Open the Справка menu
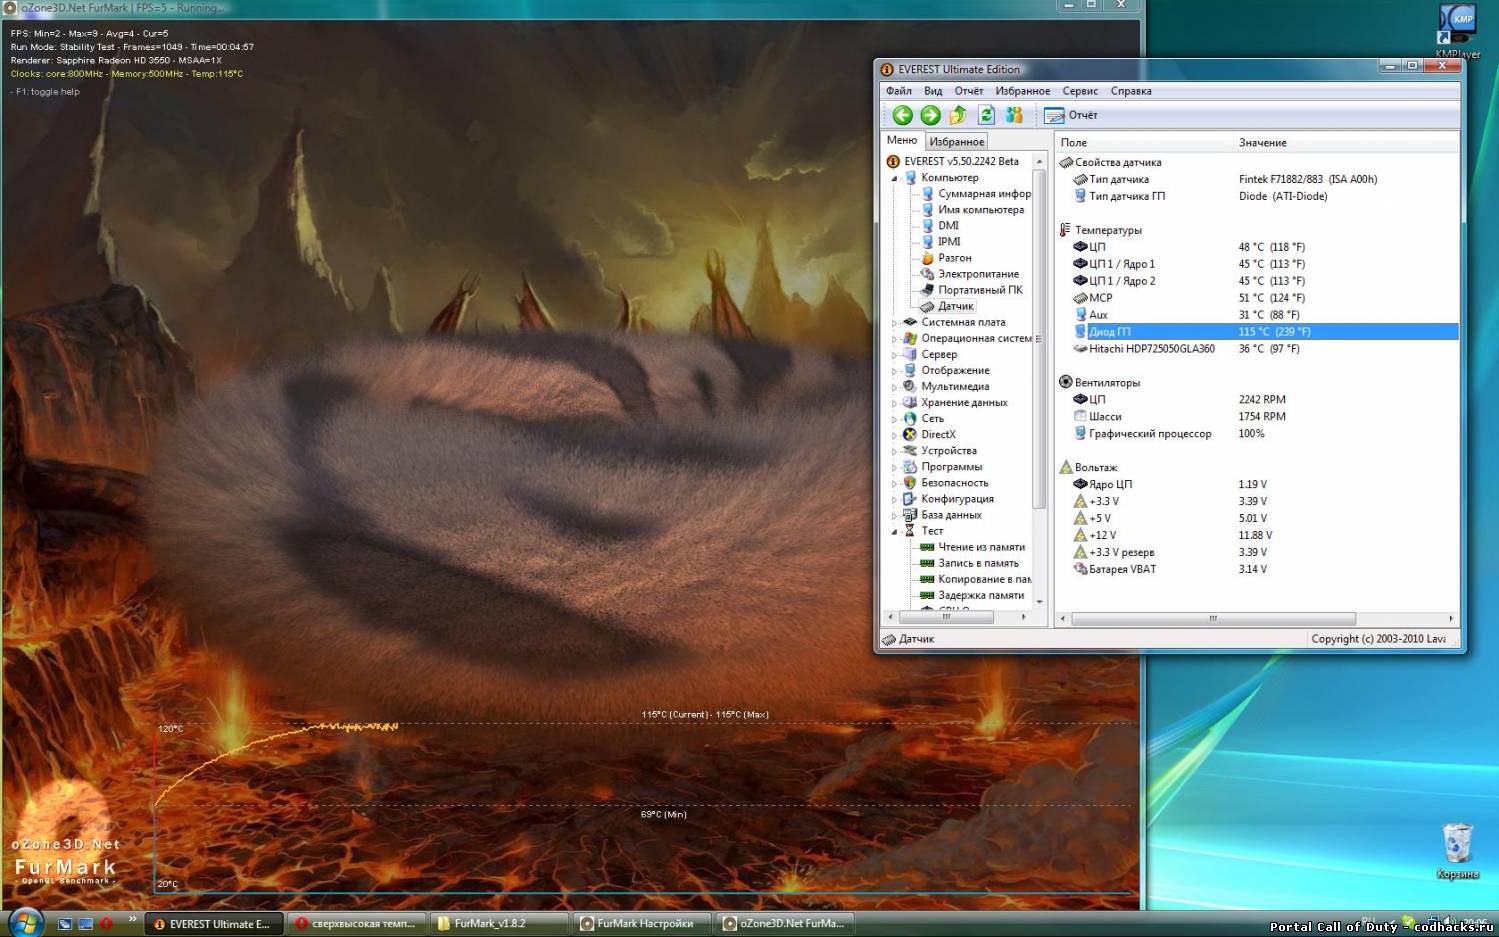1499x937 pixels. (x=1131, y=91)
